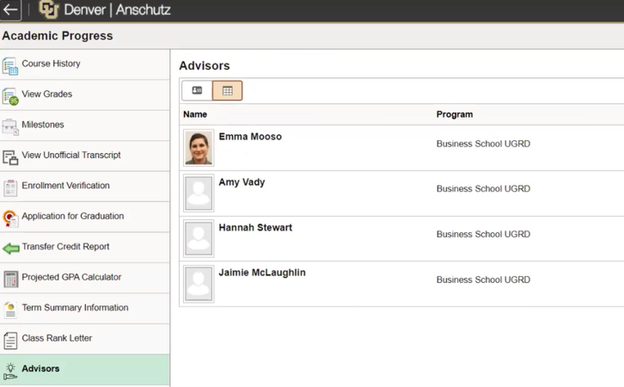The image size is (624, 387).
Task: Click the back arrow button
Action: point(11,10)
